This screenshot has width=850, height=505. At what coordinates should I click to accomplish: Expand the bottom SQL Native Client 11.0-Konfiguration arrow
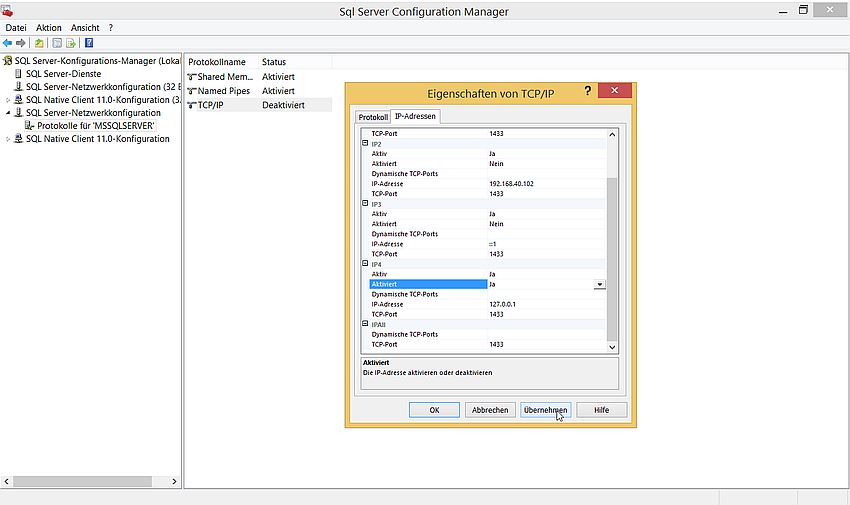[8, 139]
